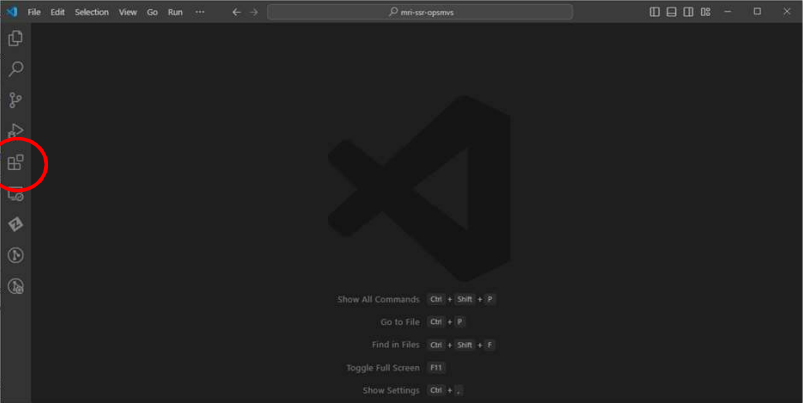Screen dimensions: 803x403
Task: Go back using the left arrow
Action: coord(236,12)
